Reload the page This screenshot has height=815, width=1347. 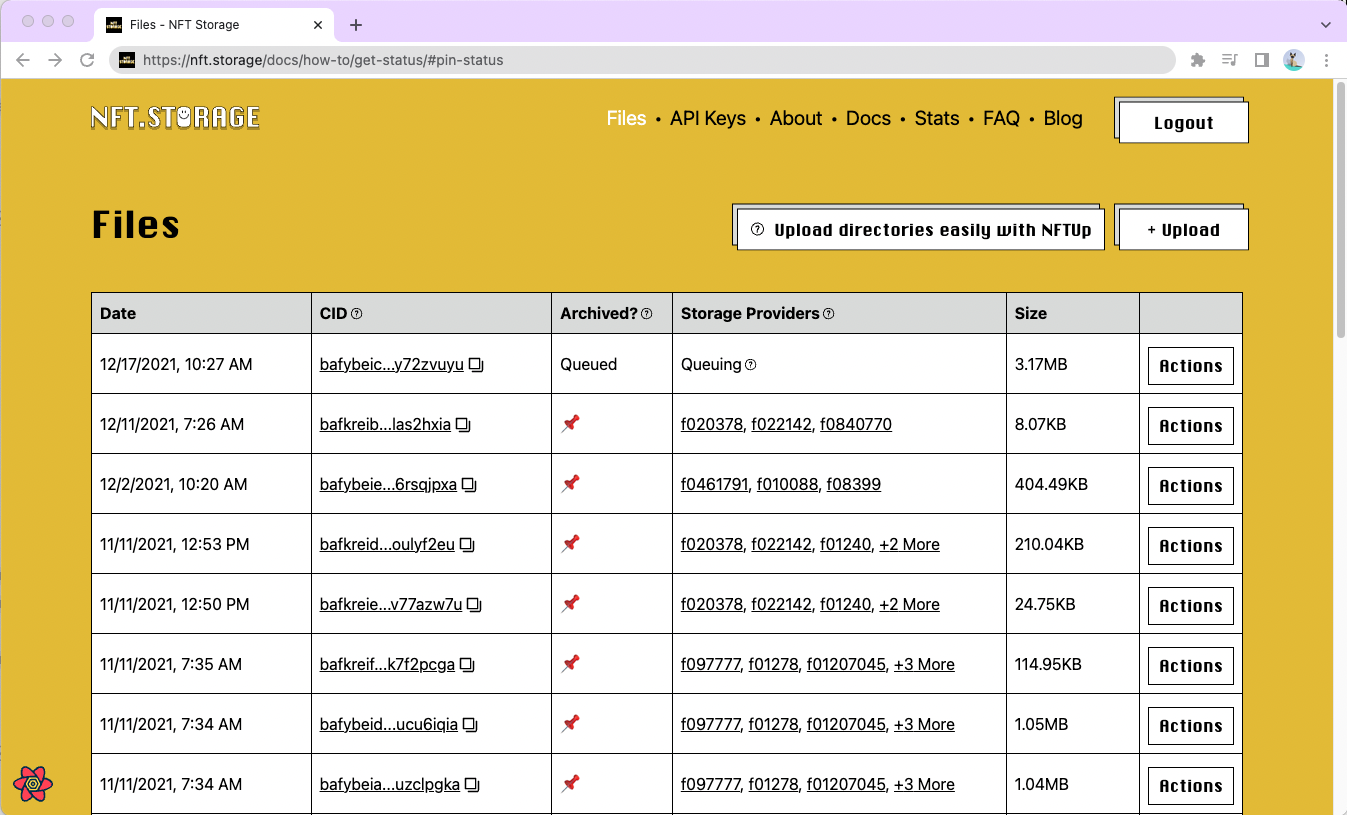[x=88, y=60]
